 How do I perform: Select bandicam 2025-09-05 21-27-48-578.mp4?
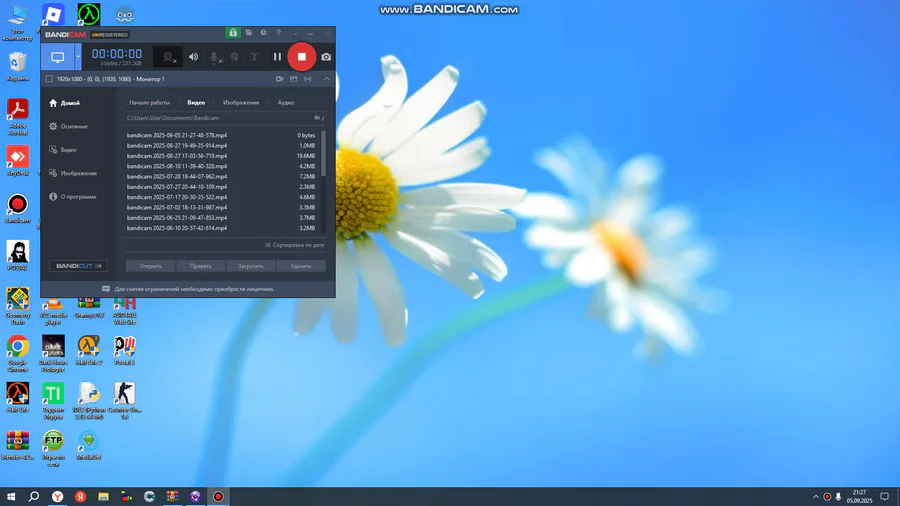(222, 135)
